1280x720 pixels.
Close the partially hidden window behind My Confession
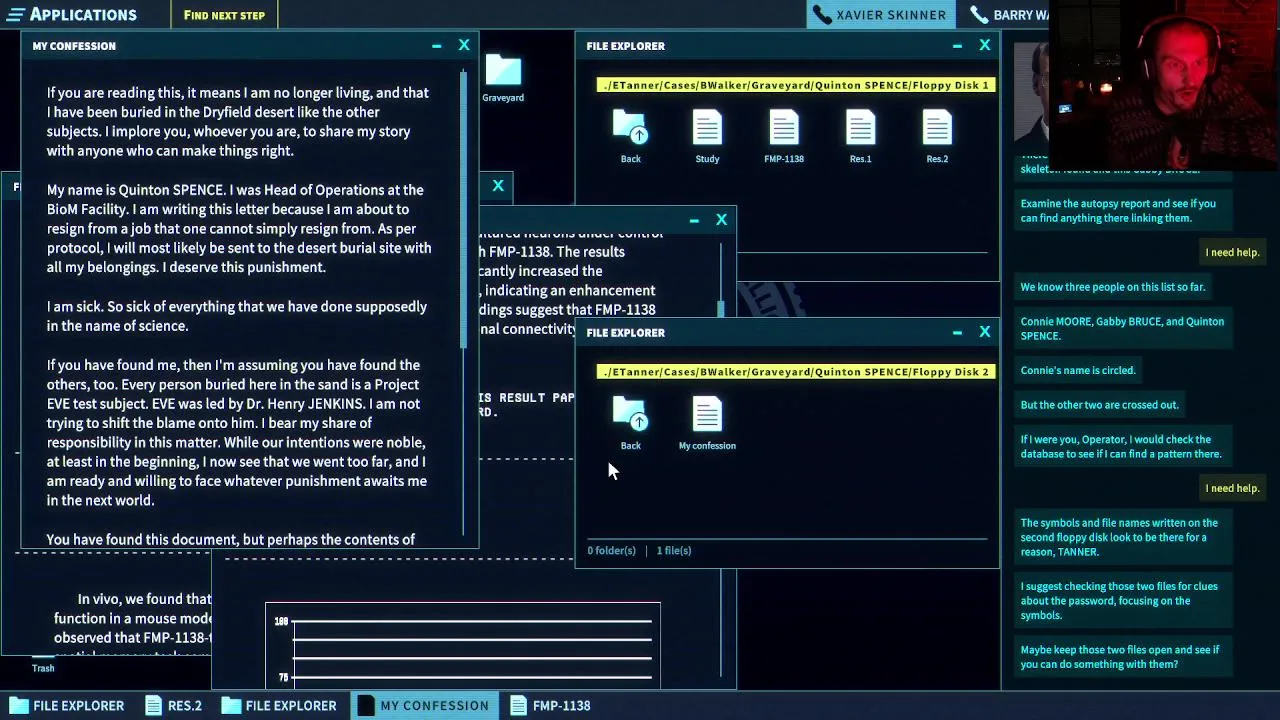[x=498, y=186]
